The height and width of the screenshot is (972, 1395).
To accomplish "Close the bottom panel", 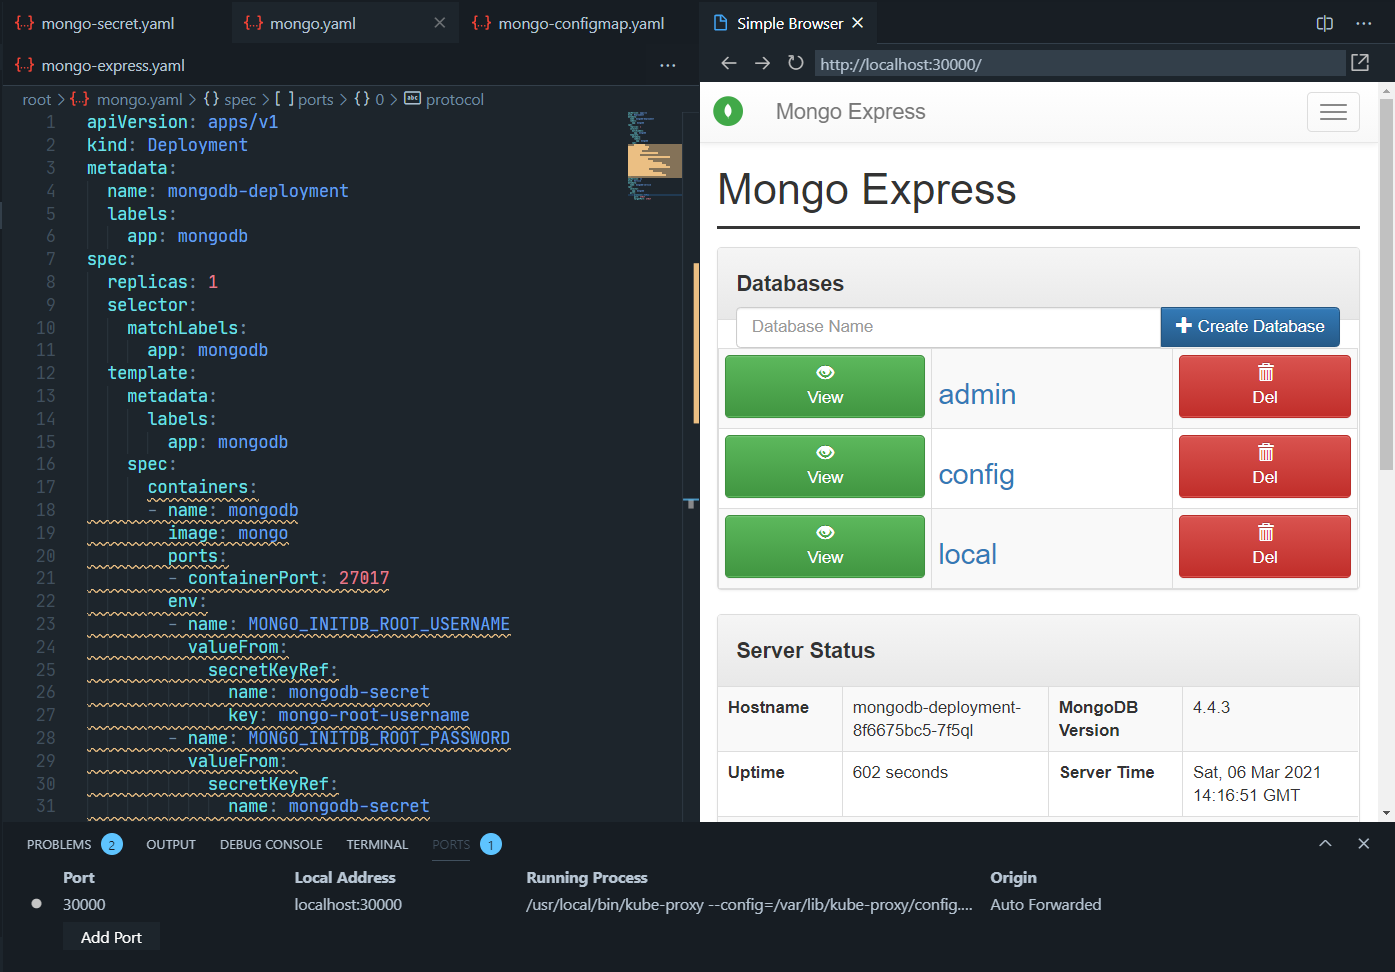I will point(1363,844).
